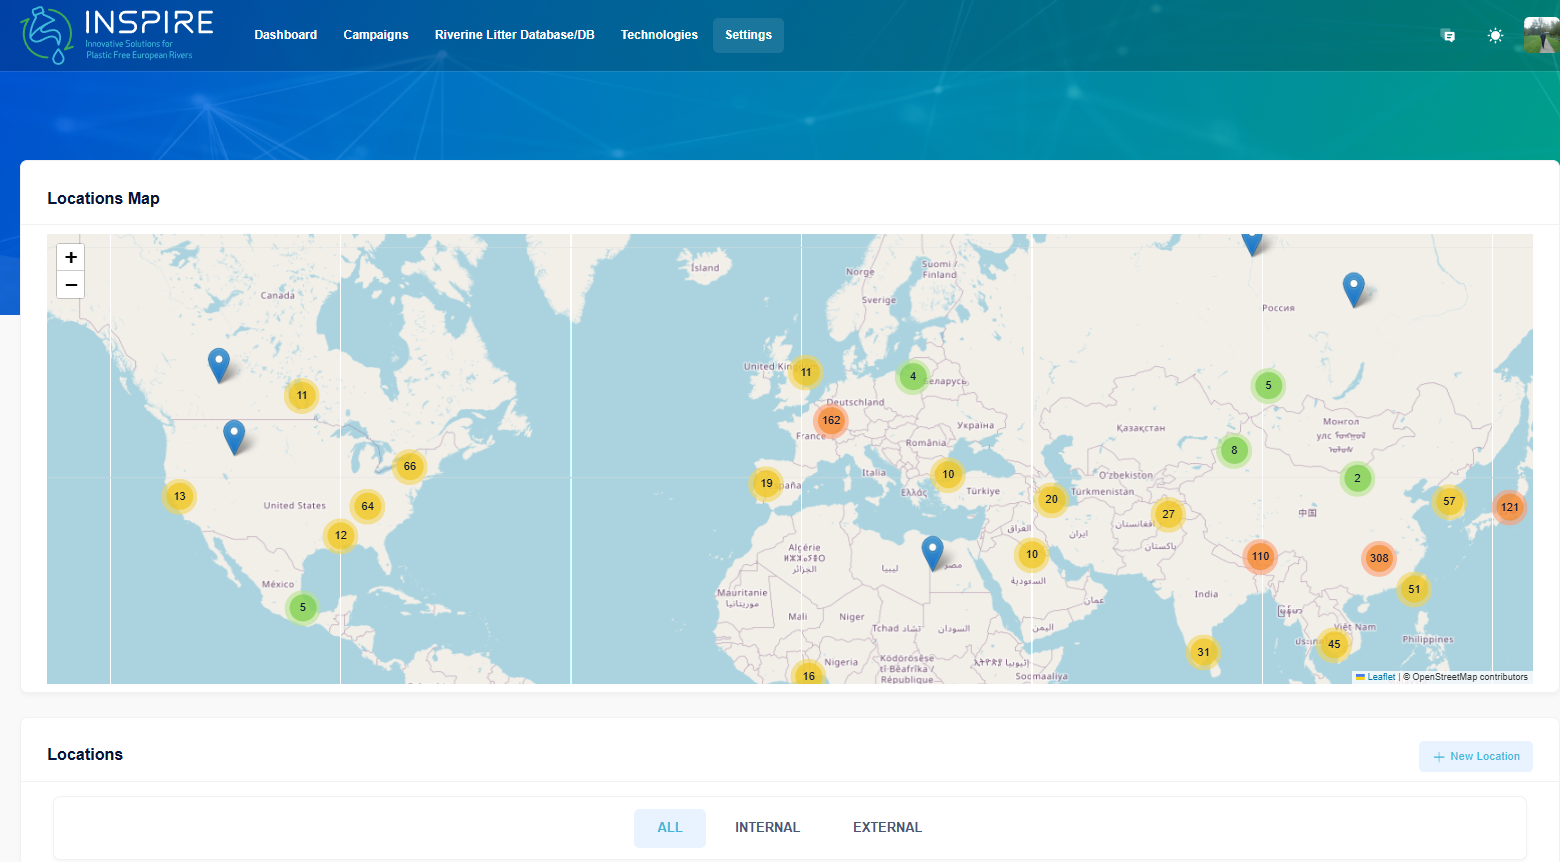
Task: Open the Dashboard menu item
Action: [285, 35]
